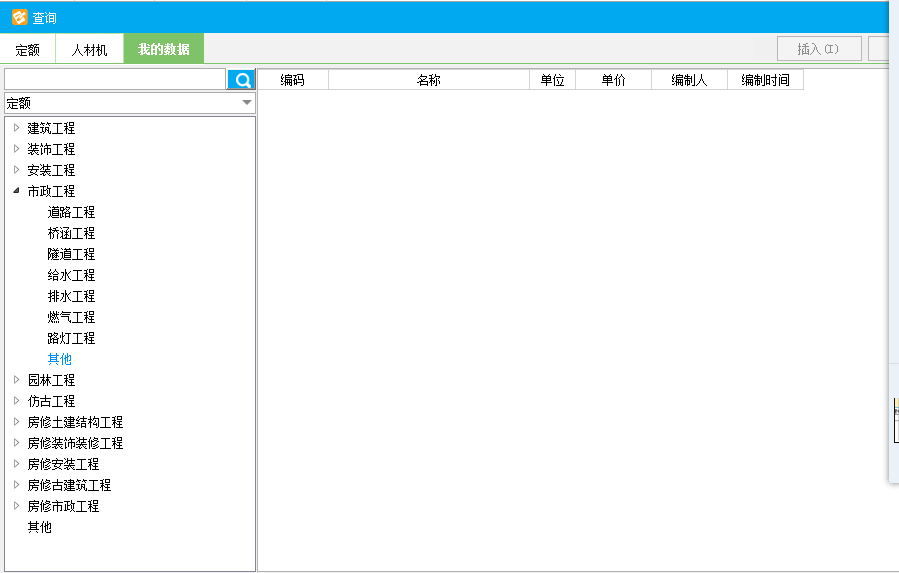This screenshot has width=899, height=573.
Task: Expand the 房修装饰装修工程 node
Action: click(17, 443)
